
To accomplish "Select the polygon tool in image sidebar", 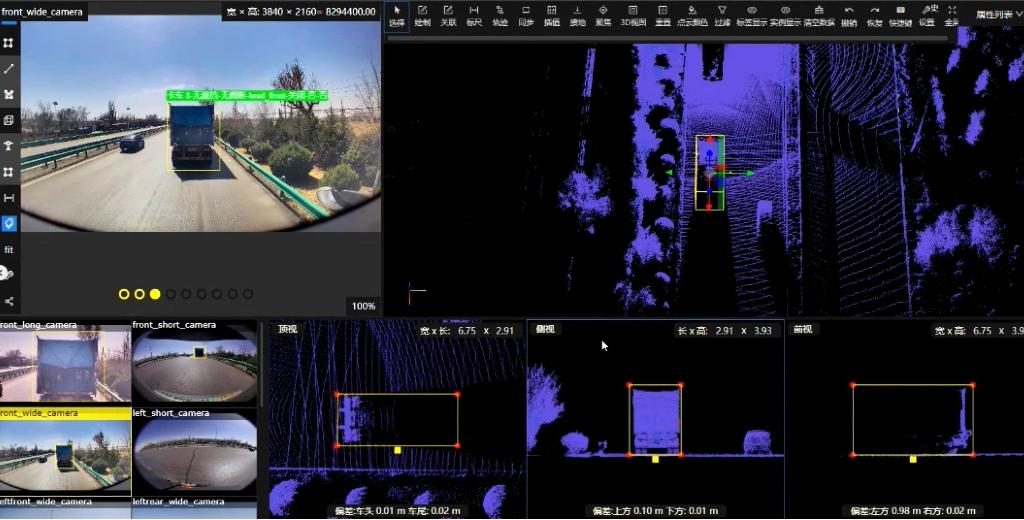I will (x=8, y=94).
